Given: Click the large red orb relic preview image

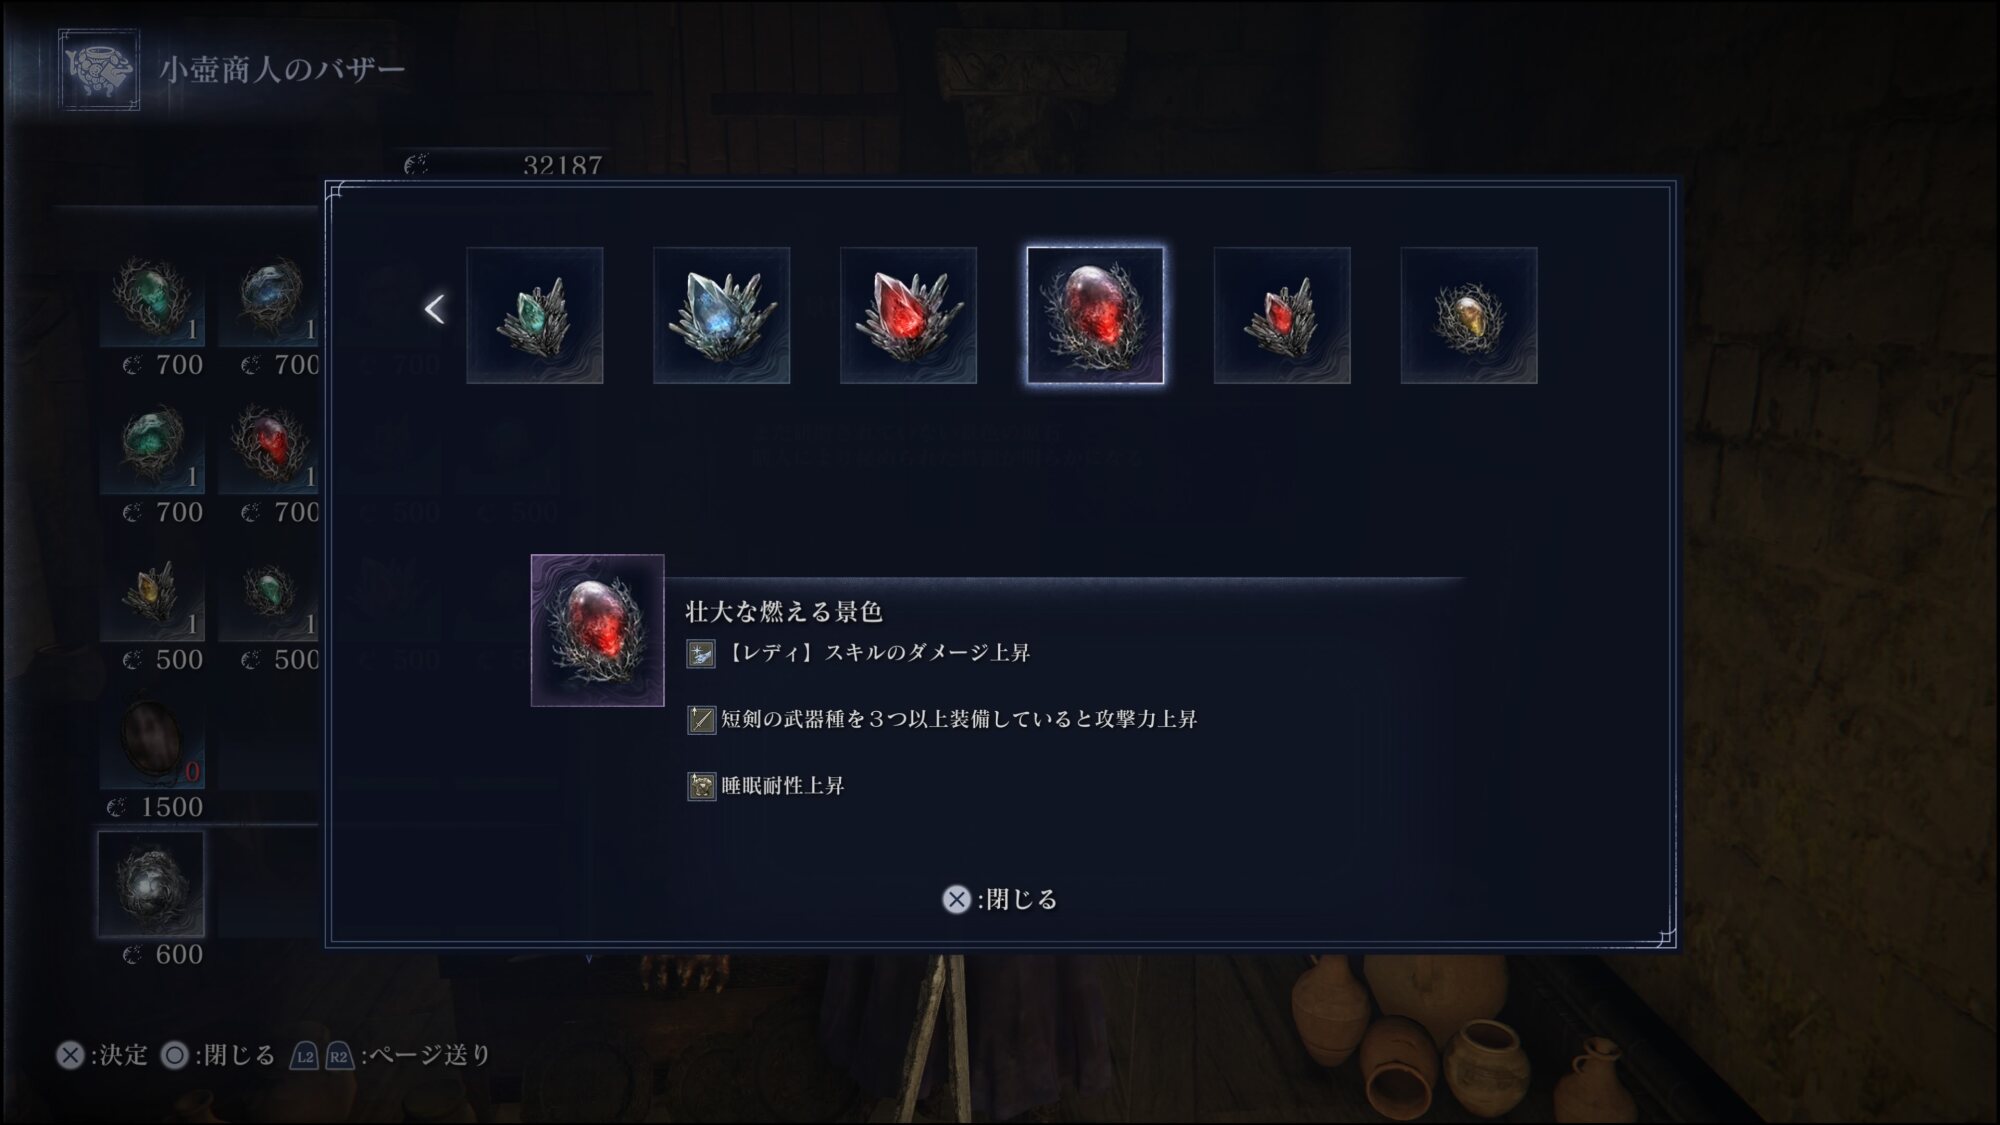Looking at the screenshot, I should coord(597,630).
